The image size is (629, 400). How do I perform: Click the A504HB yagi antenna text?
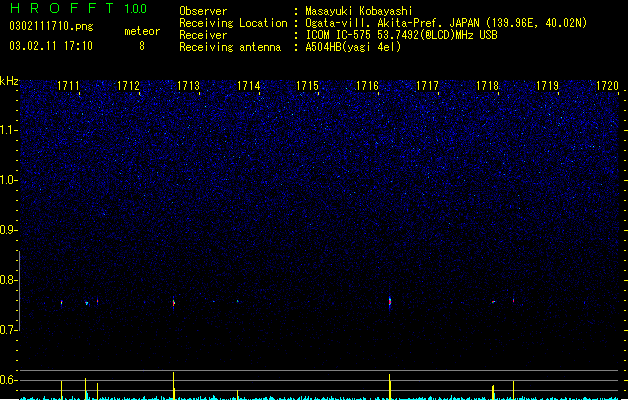tap(353, 47)
